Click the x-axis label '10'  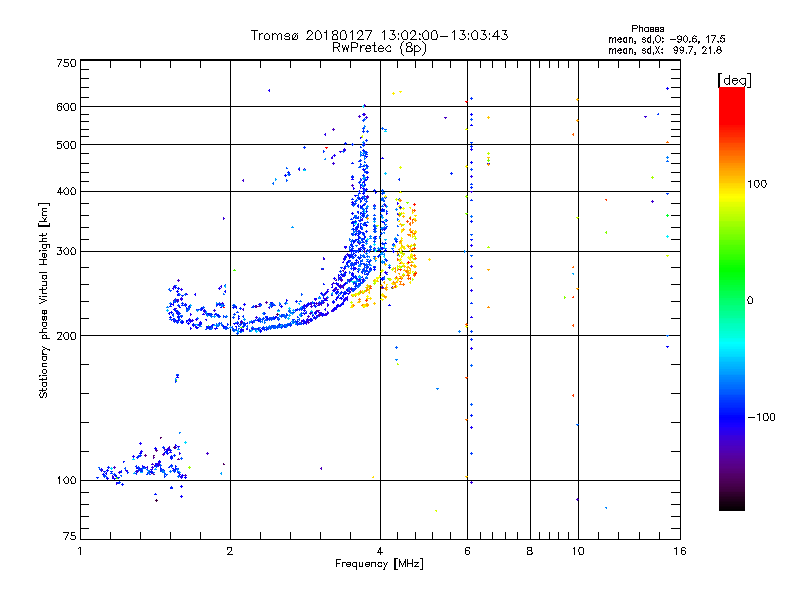tap(578, 551)
